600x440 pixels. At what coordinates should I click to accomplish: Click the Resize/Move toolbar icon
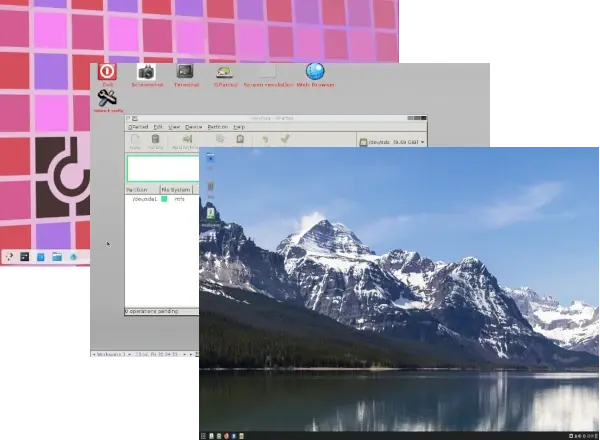pyautogui.click(x=186, y=141)
